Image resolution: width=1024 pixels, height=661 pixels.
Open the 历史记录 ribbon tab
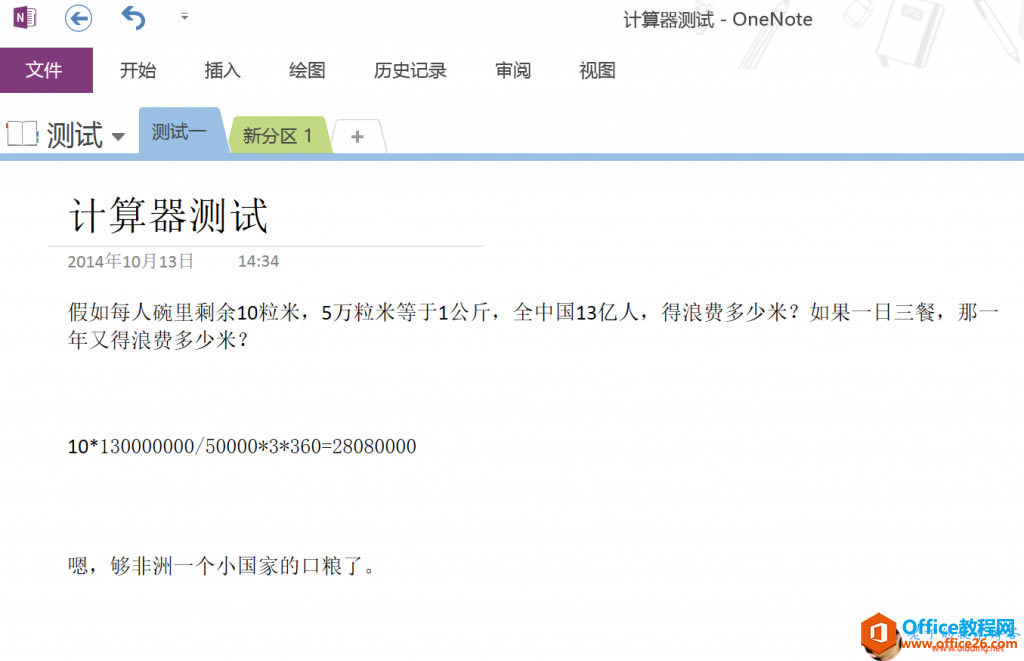[409, 70]
